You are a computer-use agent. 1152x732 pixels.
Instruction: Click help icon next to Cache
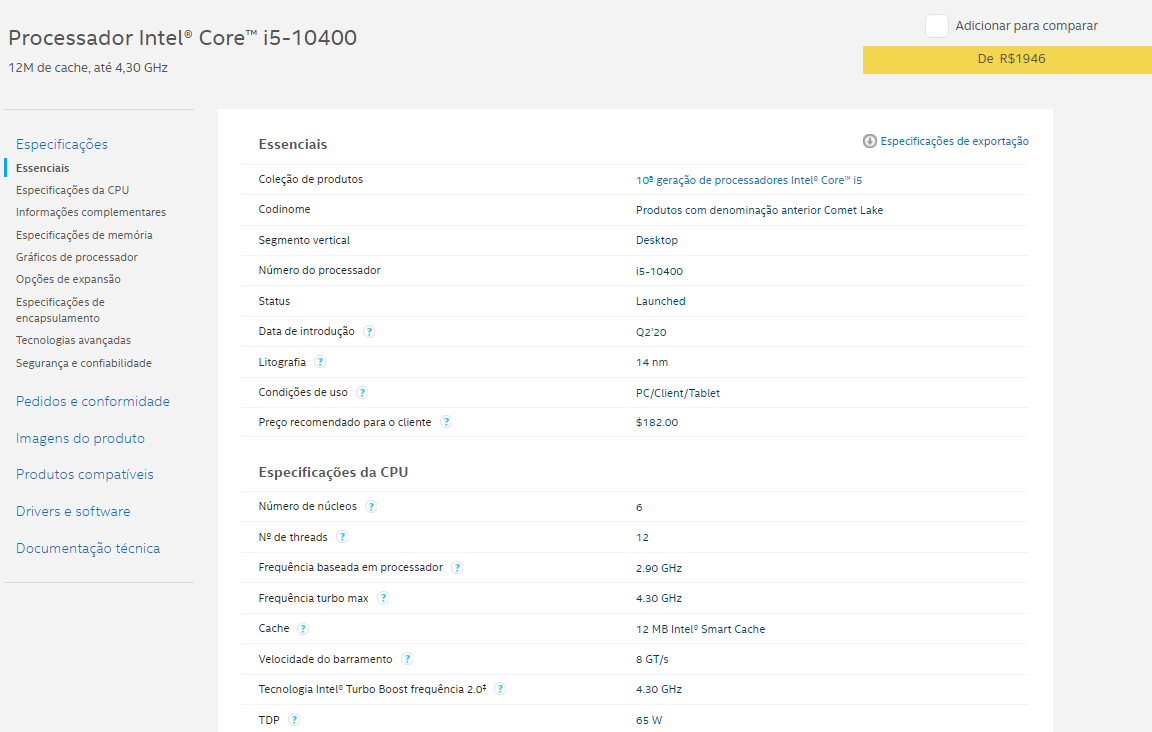303,628
